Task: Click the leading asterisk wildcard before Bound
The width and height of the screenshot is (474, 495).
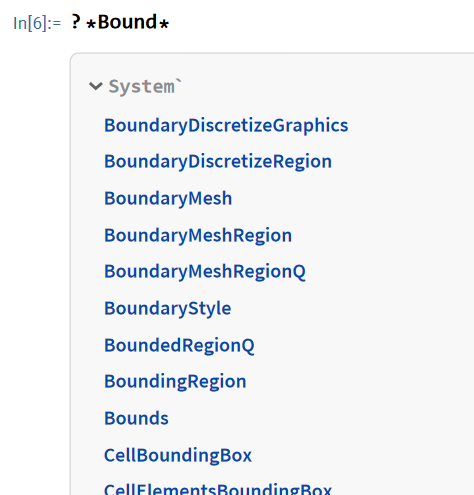Action: coord(91,24)
